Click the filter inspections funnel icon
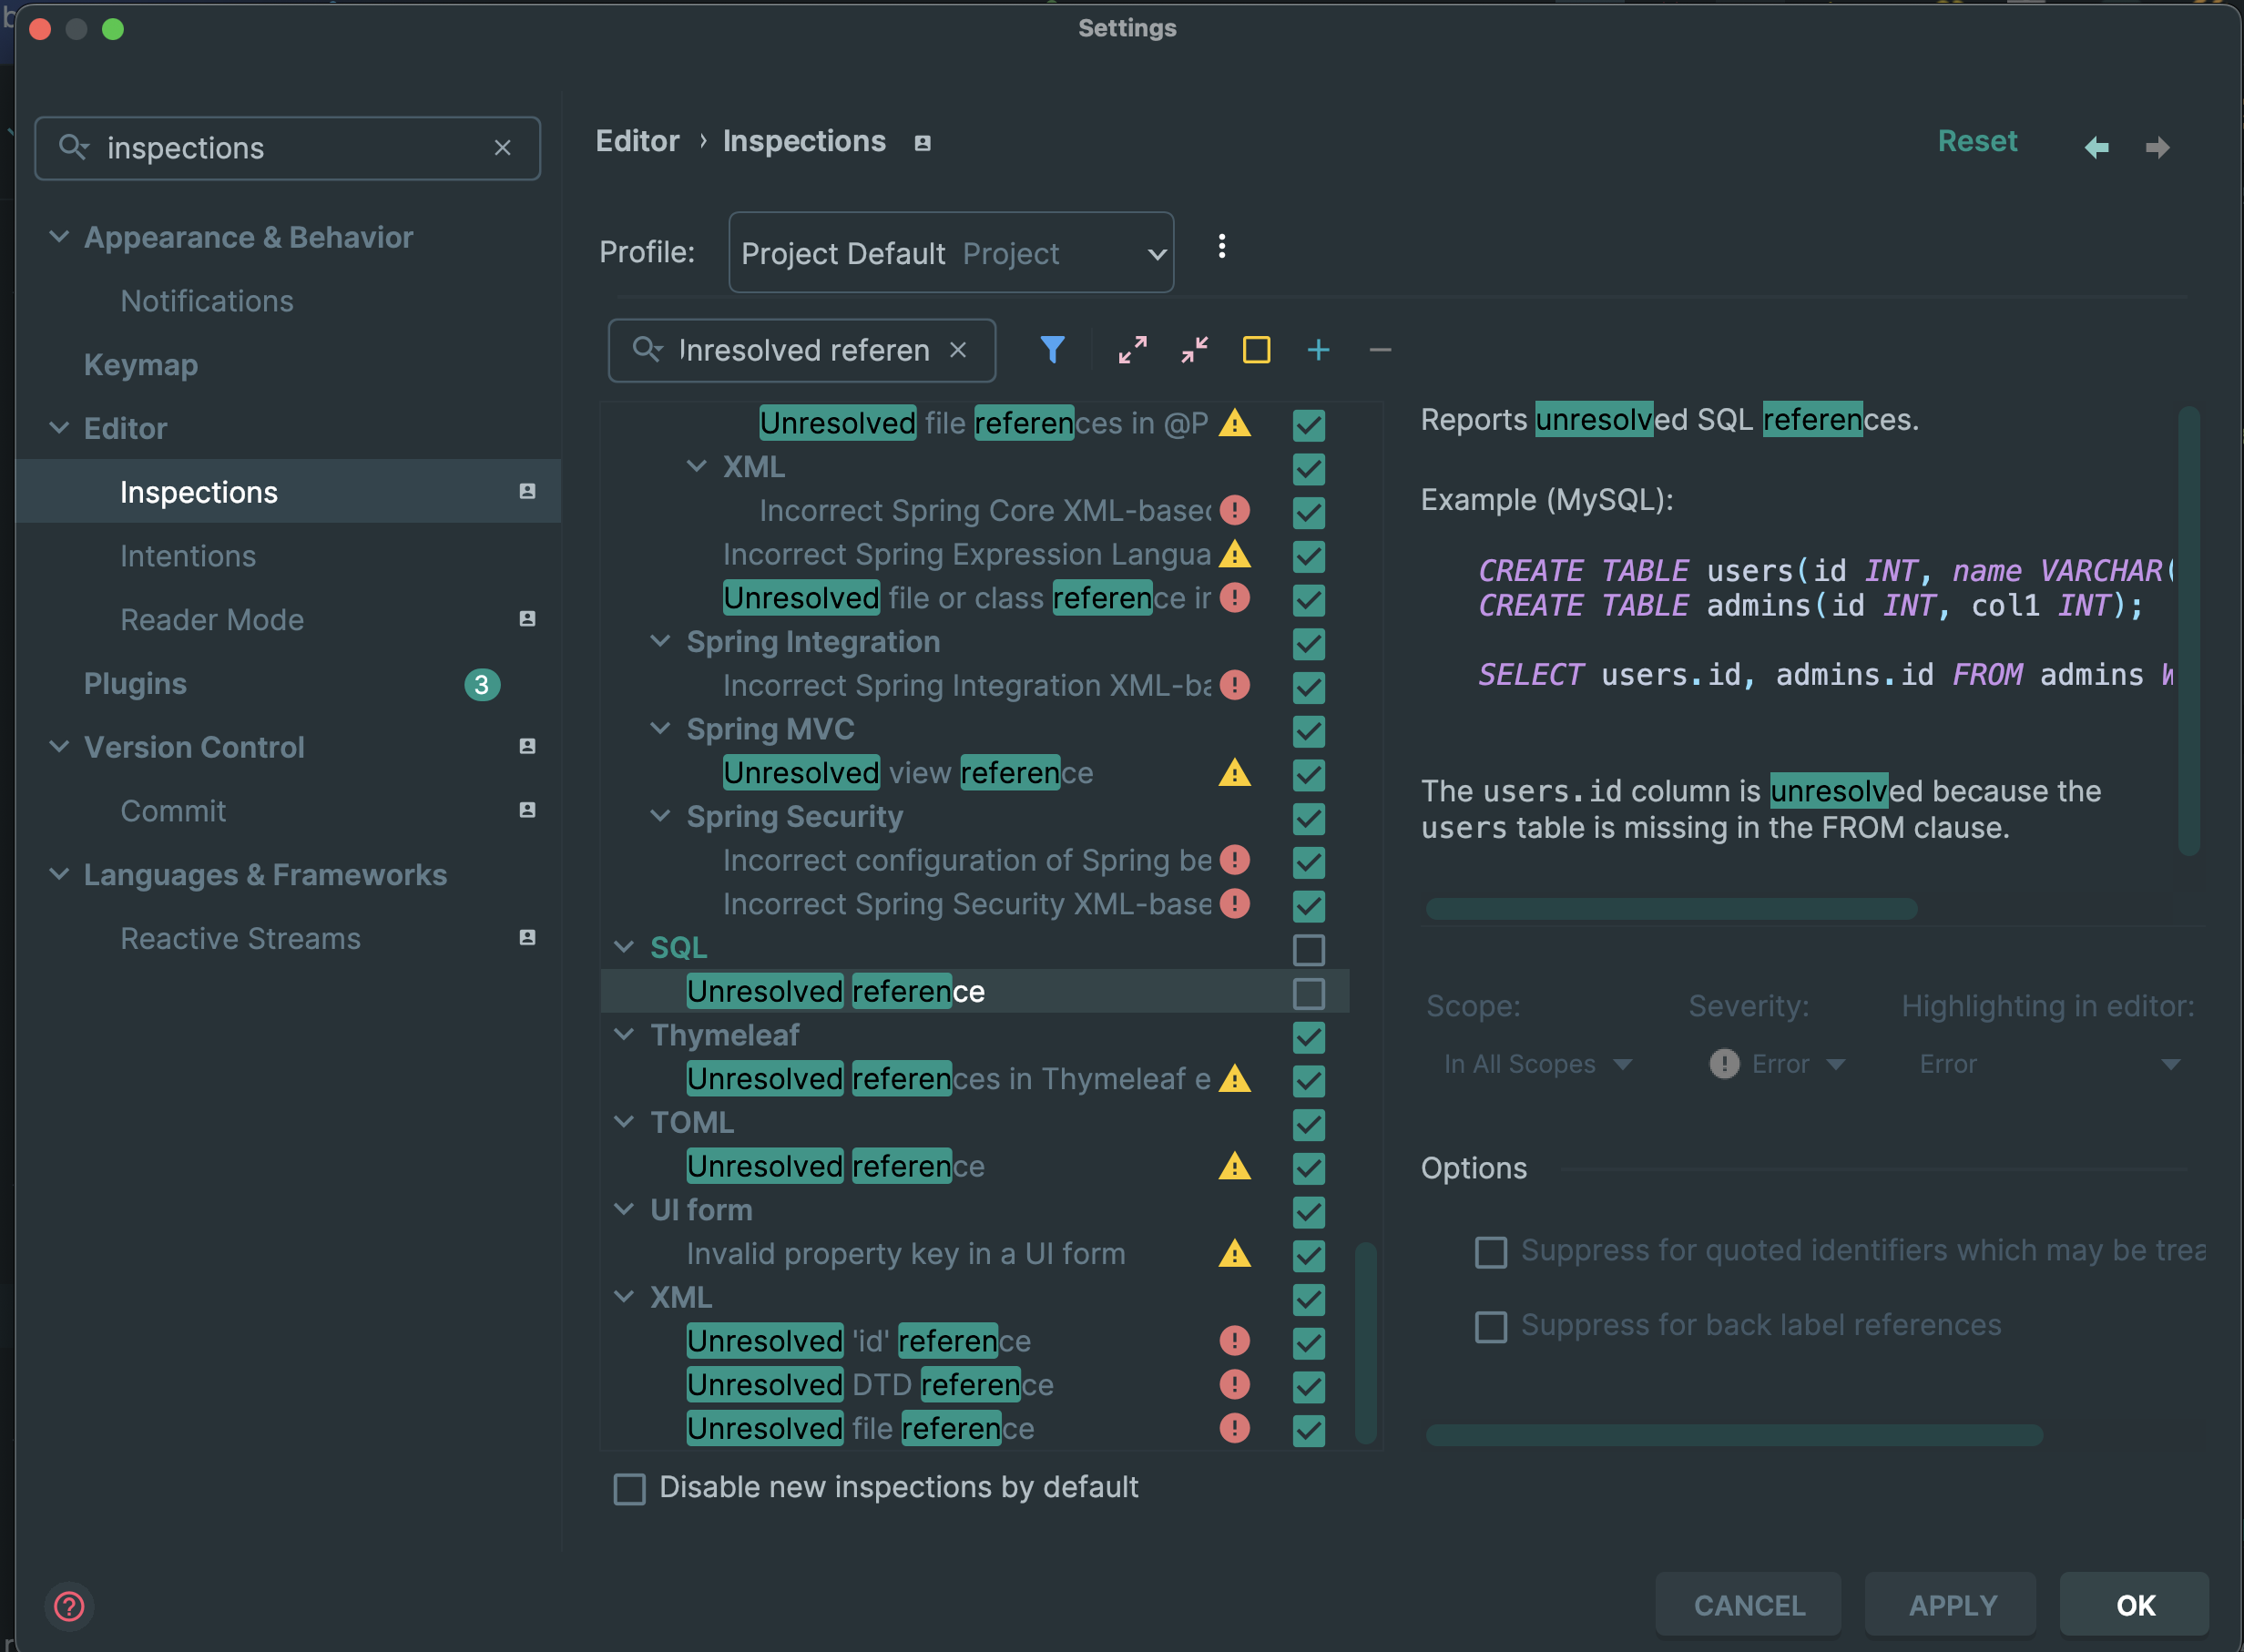Viewport: 2244px width, 1652px height. click(x=1052, y=350)
